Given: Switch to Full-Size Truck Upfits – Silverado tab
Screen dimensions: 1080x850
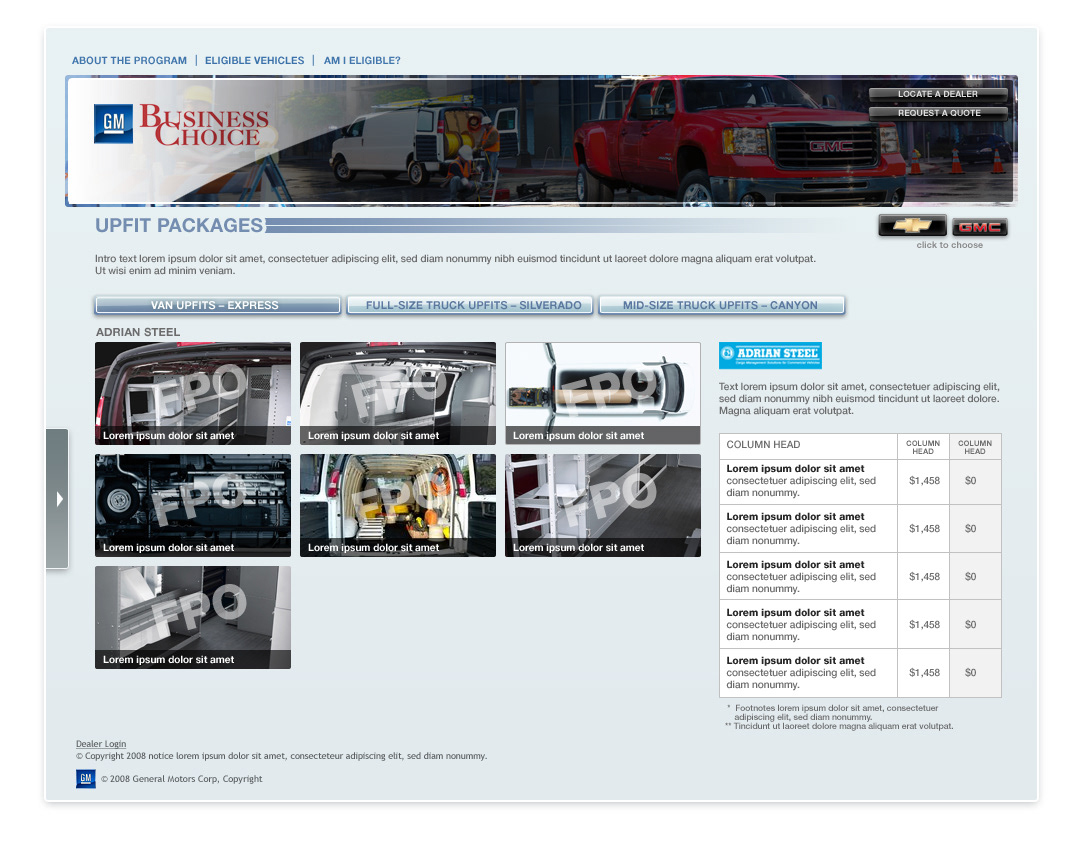Looking at the screenshot, I should click(470, 305).
